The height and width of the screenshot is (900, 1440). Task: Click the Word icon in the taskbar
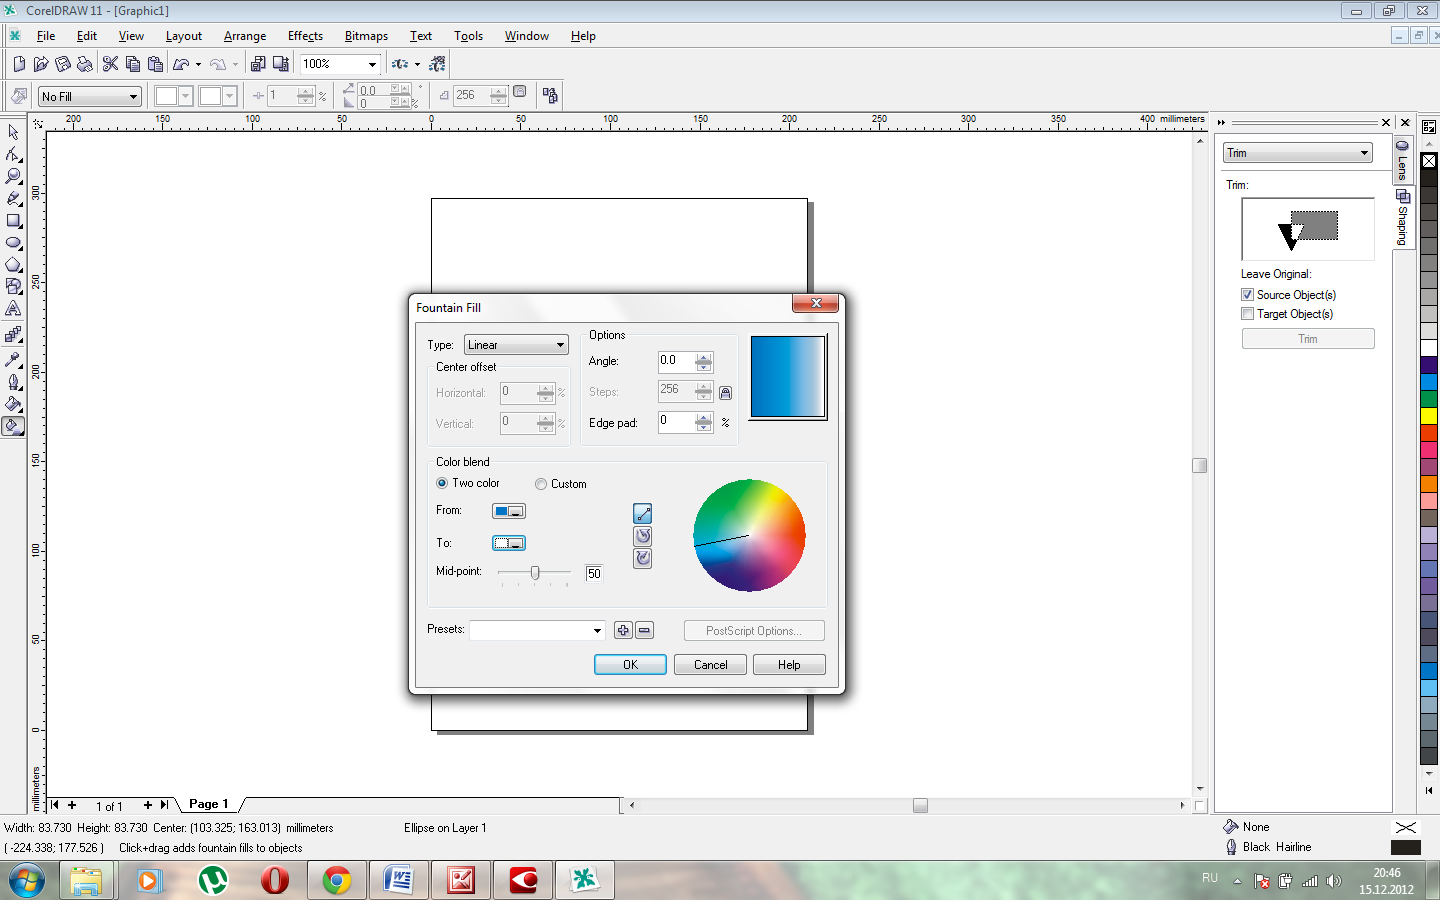click(399, 880)
